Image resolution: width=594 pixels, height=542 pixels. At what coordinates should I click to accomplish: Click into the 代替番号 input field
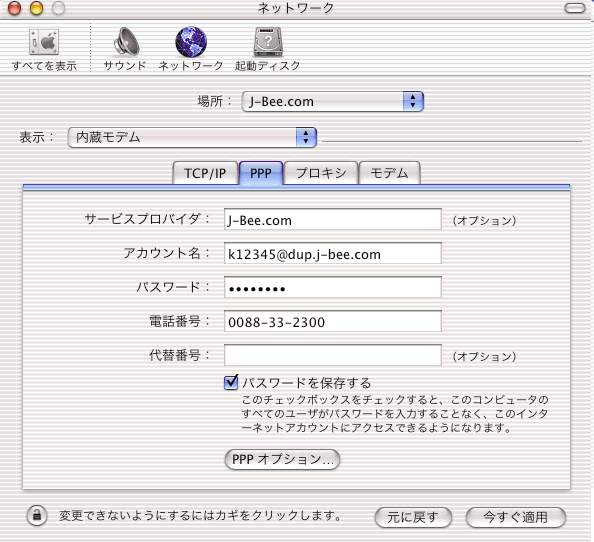(x=333, y=355)
